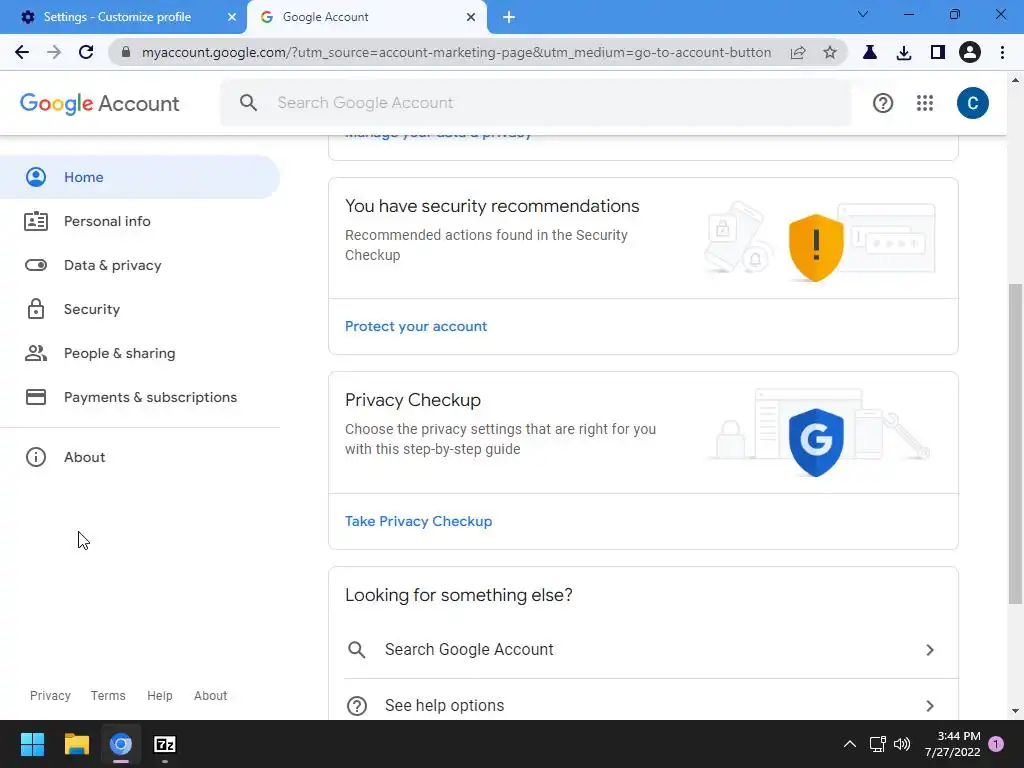Screen dimensions: 1024x768
Task: Select the Google Account browser tab
Action: [366, 17]
